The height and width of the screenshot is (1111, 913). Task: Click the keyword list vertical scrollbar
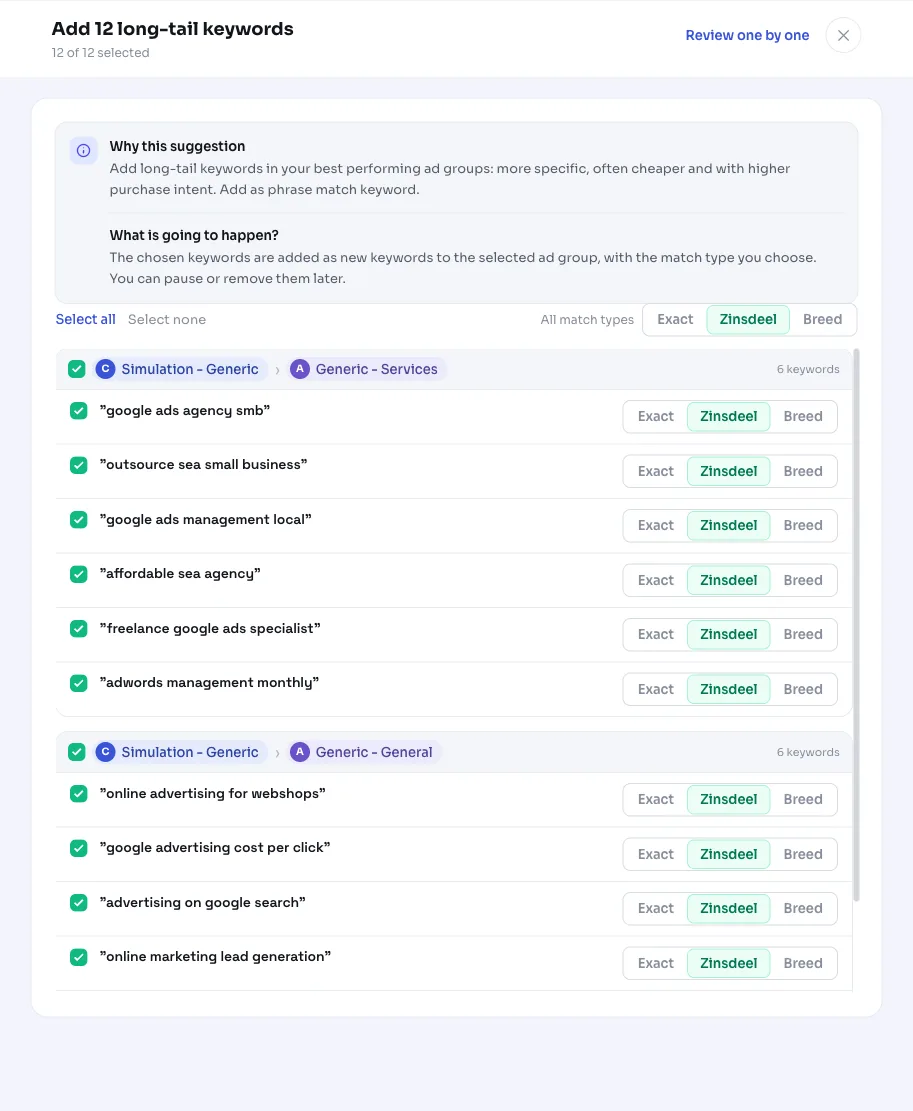coord(856,624)
